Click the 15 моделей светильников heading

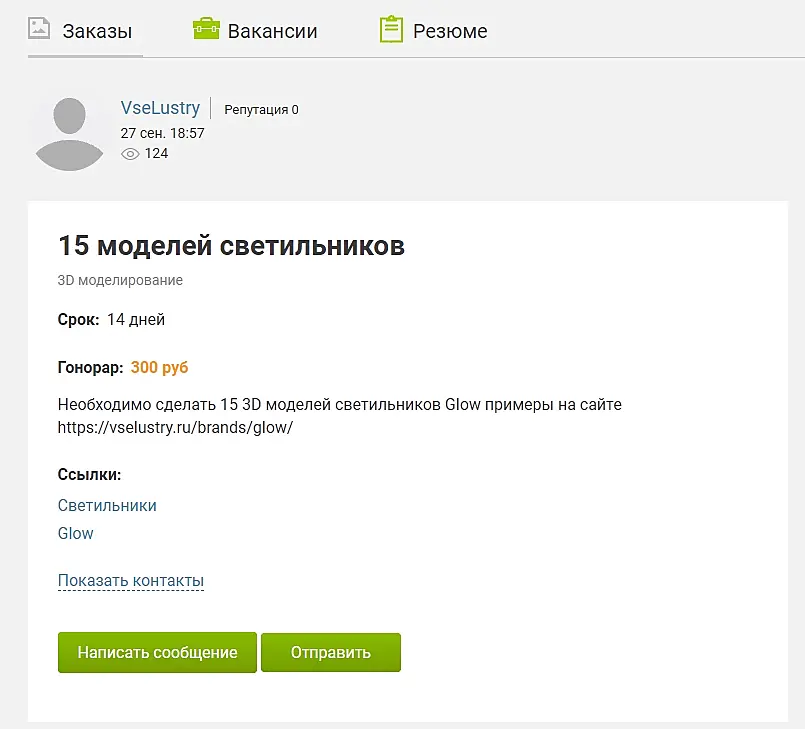(232, 245)
